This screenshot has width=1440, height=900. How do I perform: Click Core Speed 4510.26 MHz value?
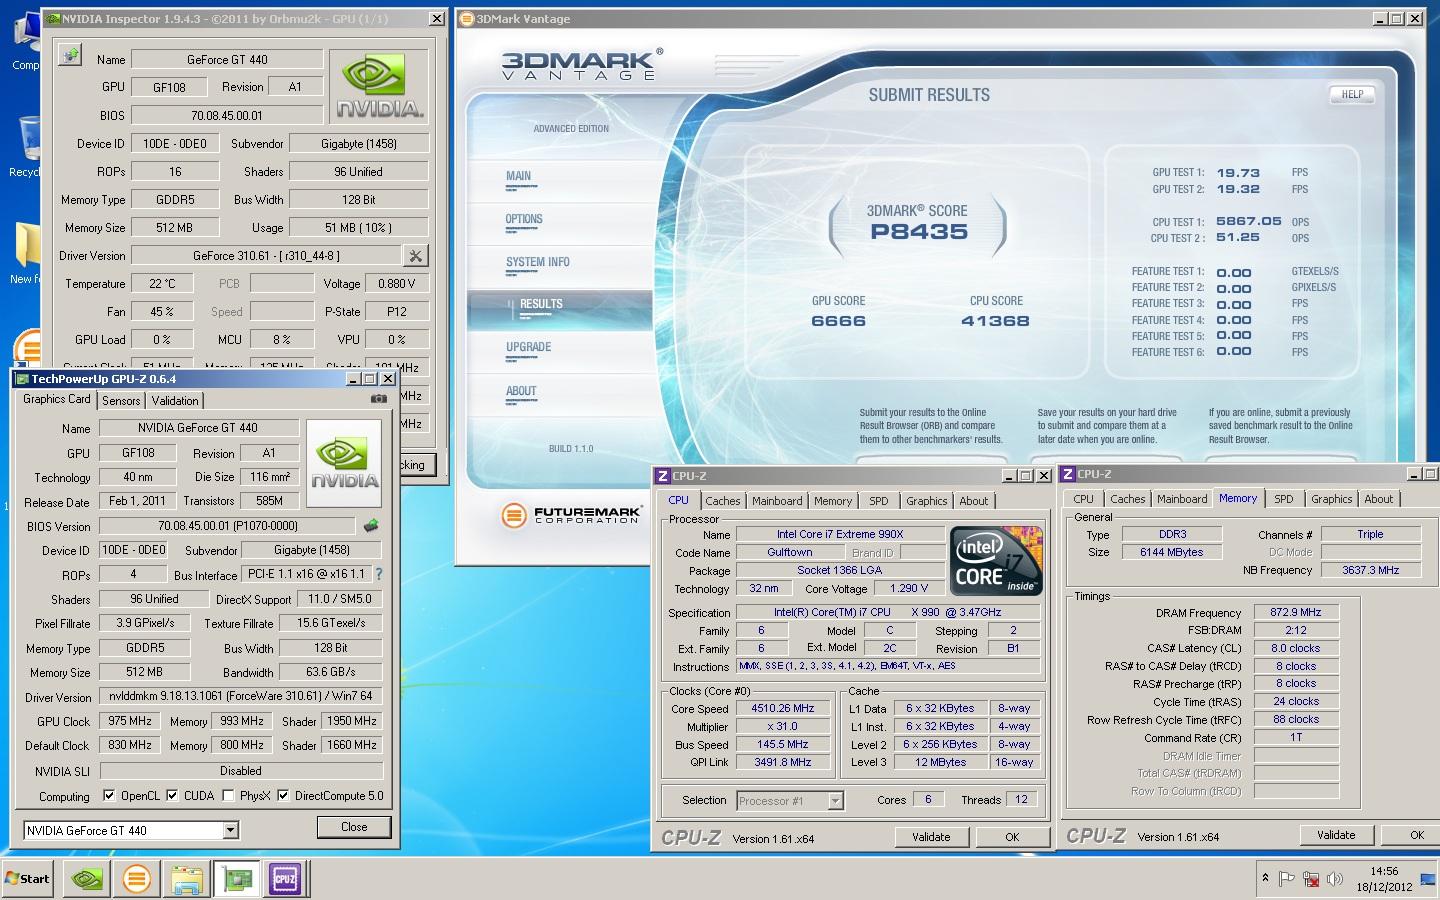pyautogui.click(x=783, y=708)
